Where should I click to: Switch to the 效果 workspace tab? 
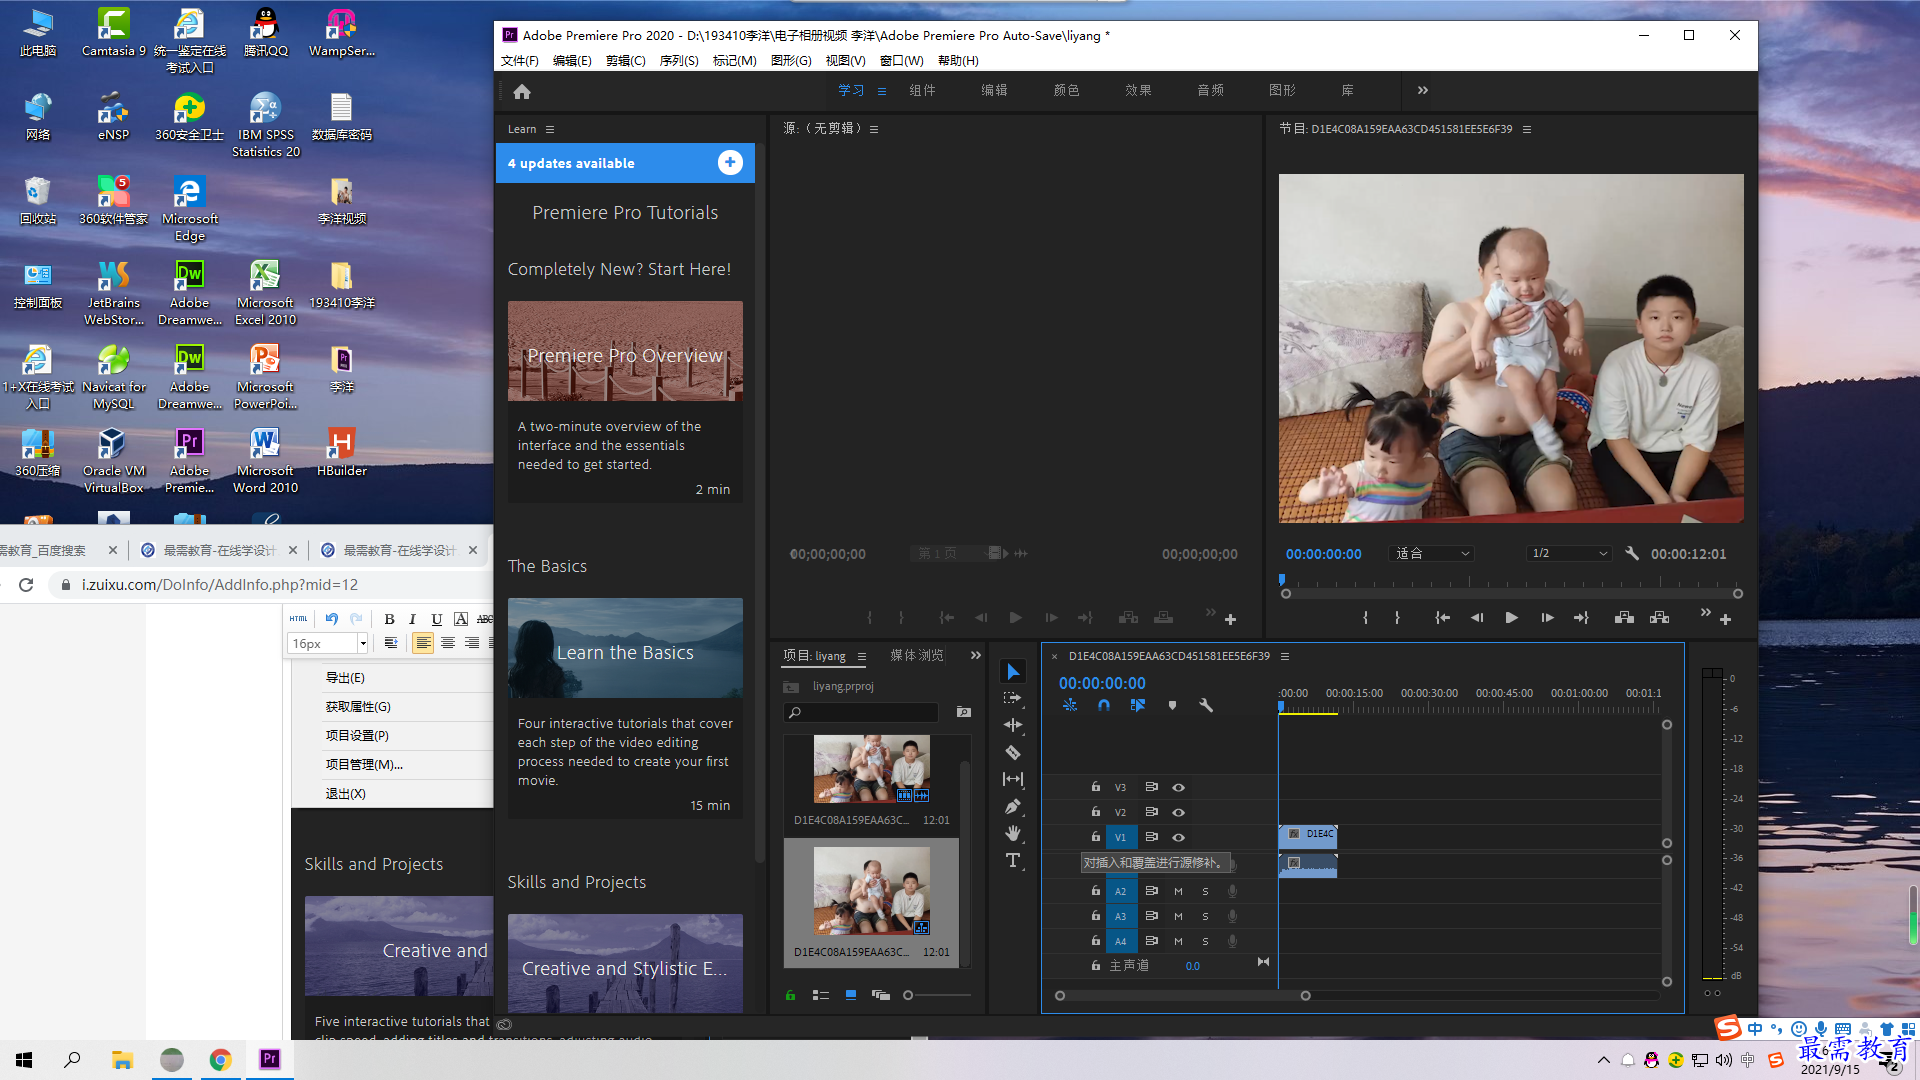tap(1138, 90)
